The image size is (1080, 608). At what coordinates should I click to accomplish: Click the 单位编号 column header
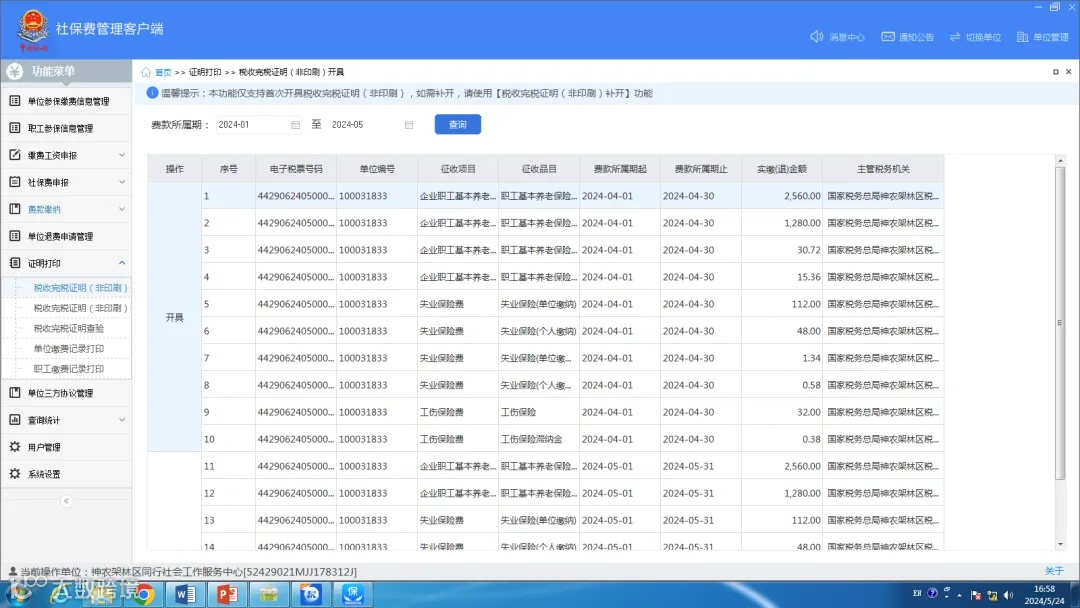[x=377, y=169]
